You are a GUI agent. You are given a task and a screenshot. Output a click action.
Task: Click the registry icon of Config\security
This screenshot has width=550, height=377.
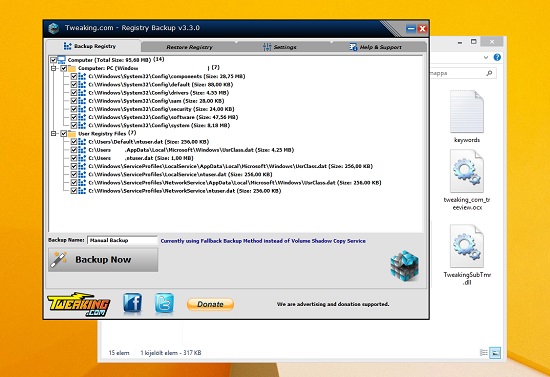click(82, 109)
